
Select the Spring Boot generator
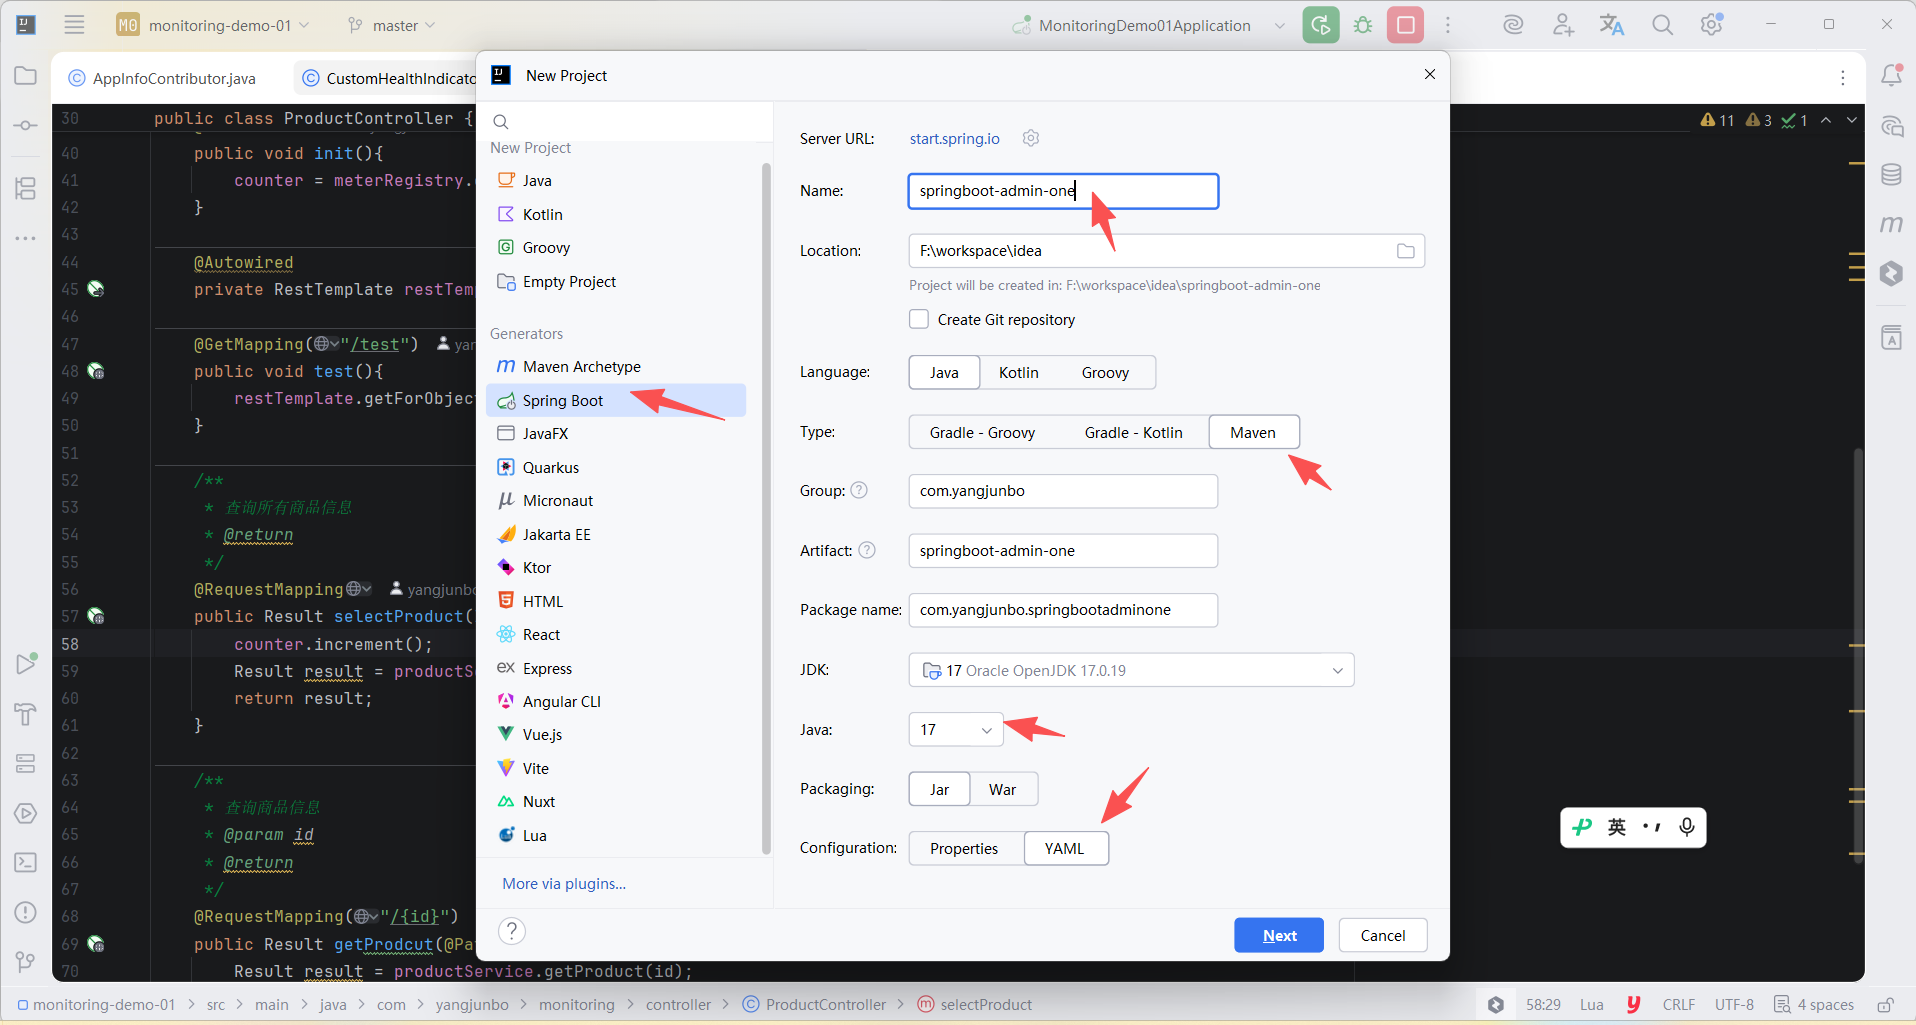[x=616, y=400]
